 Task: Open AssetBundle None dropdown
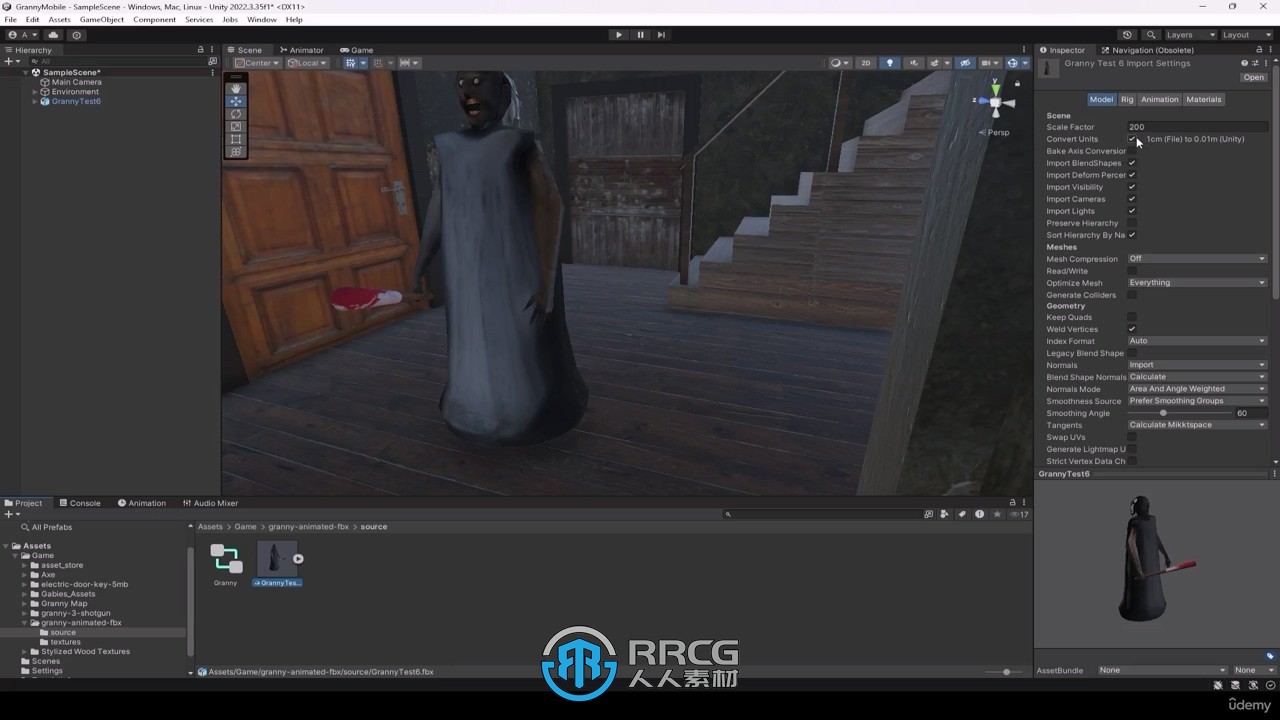1162,670
